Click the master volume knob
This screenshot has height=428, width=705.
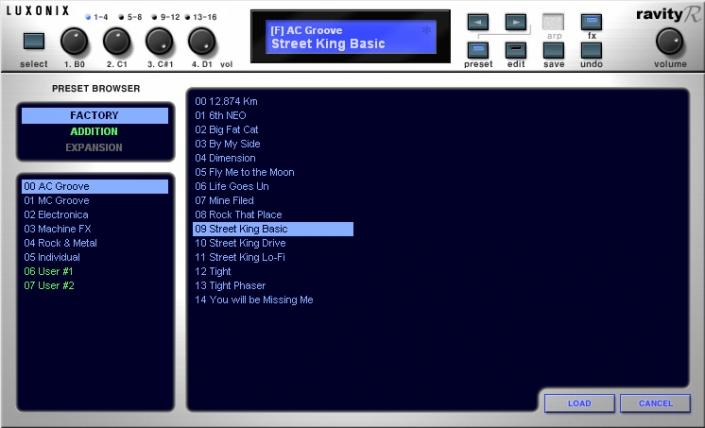click(x=669, y=41)
